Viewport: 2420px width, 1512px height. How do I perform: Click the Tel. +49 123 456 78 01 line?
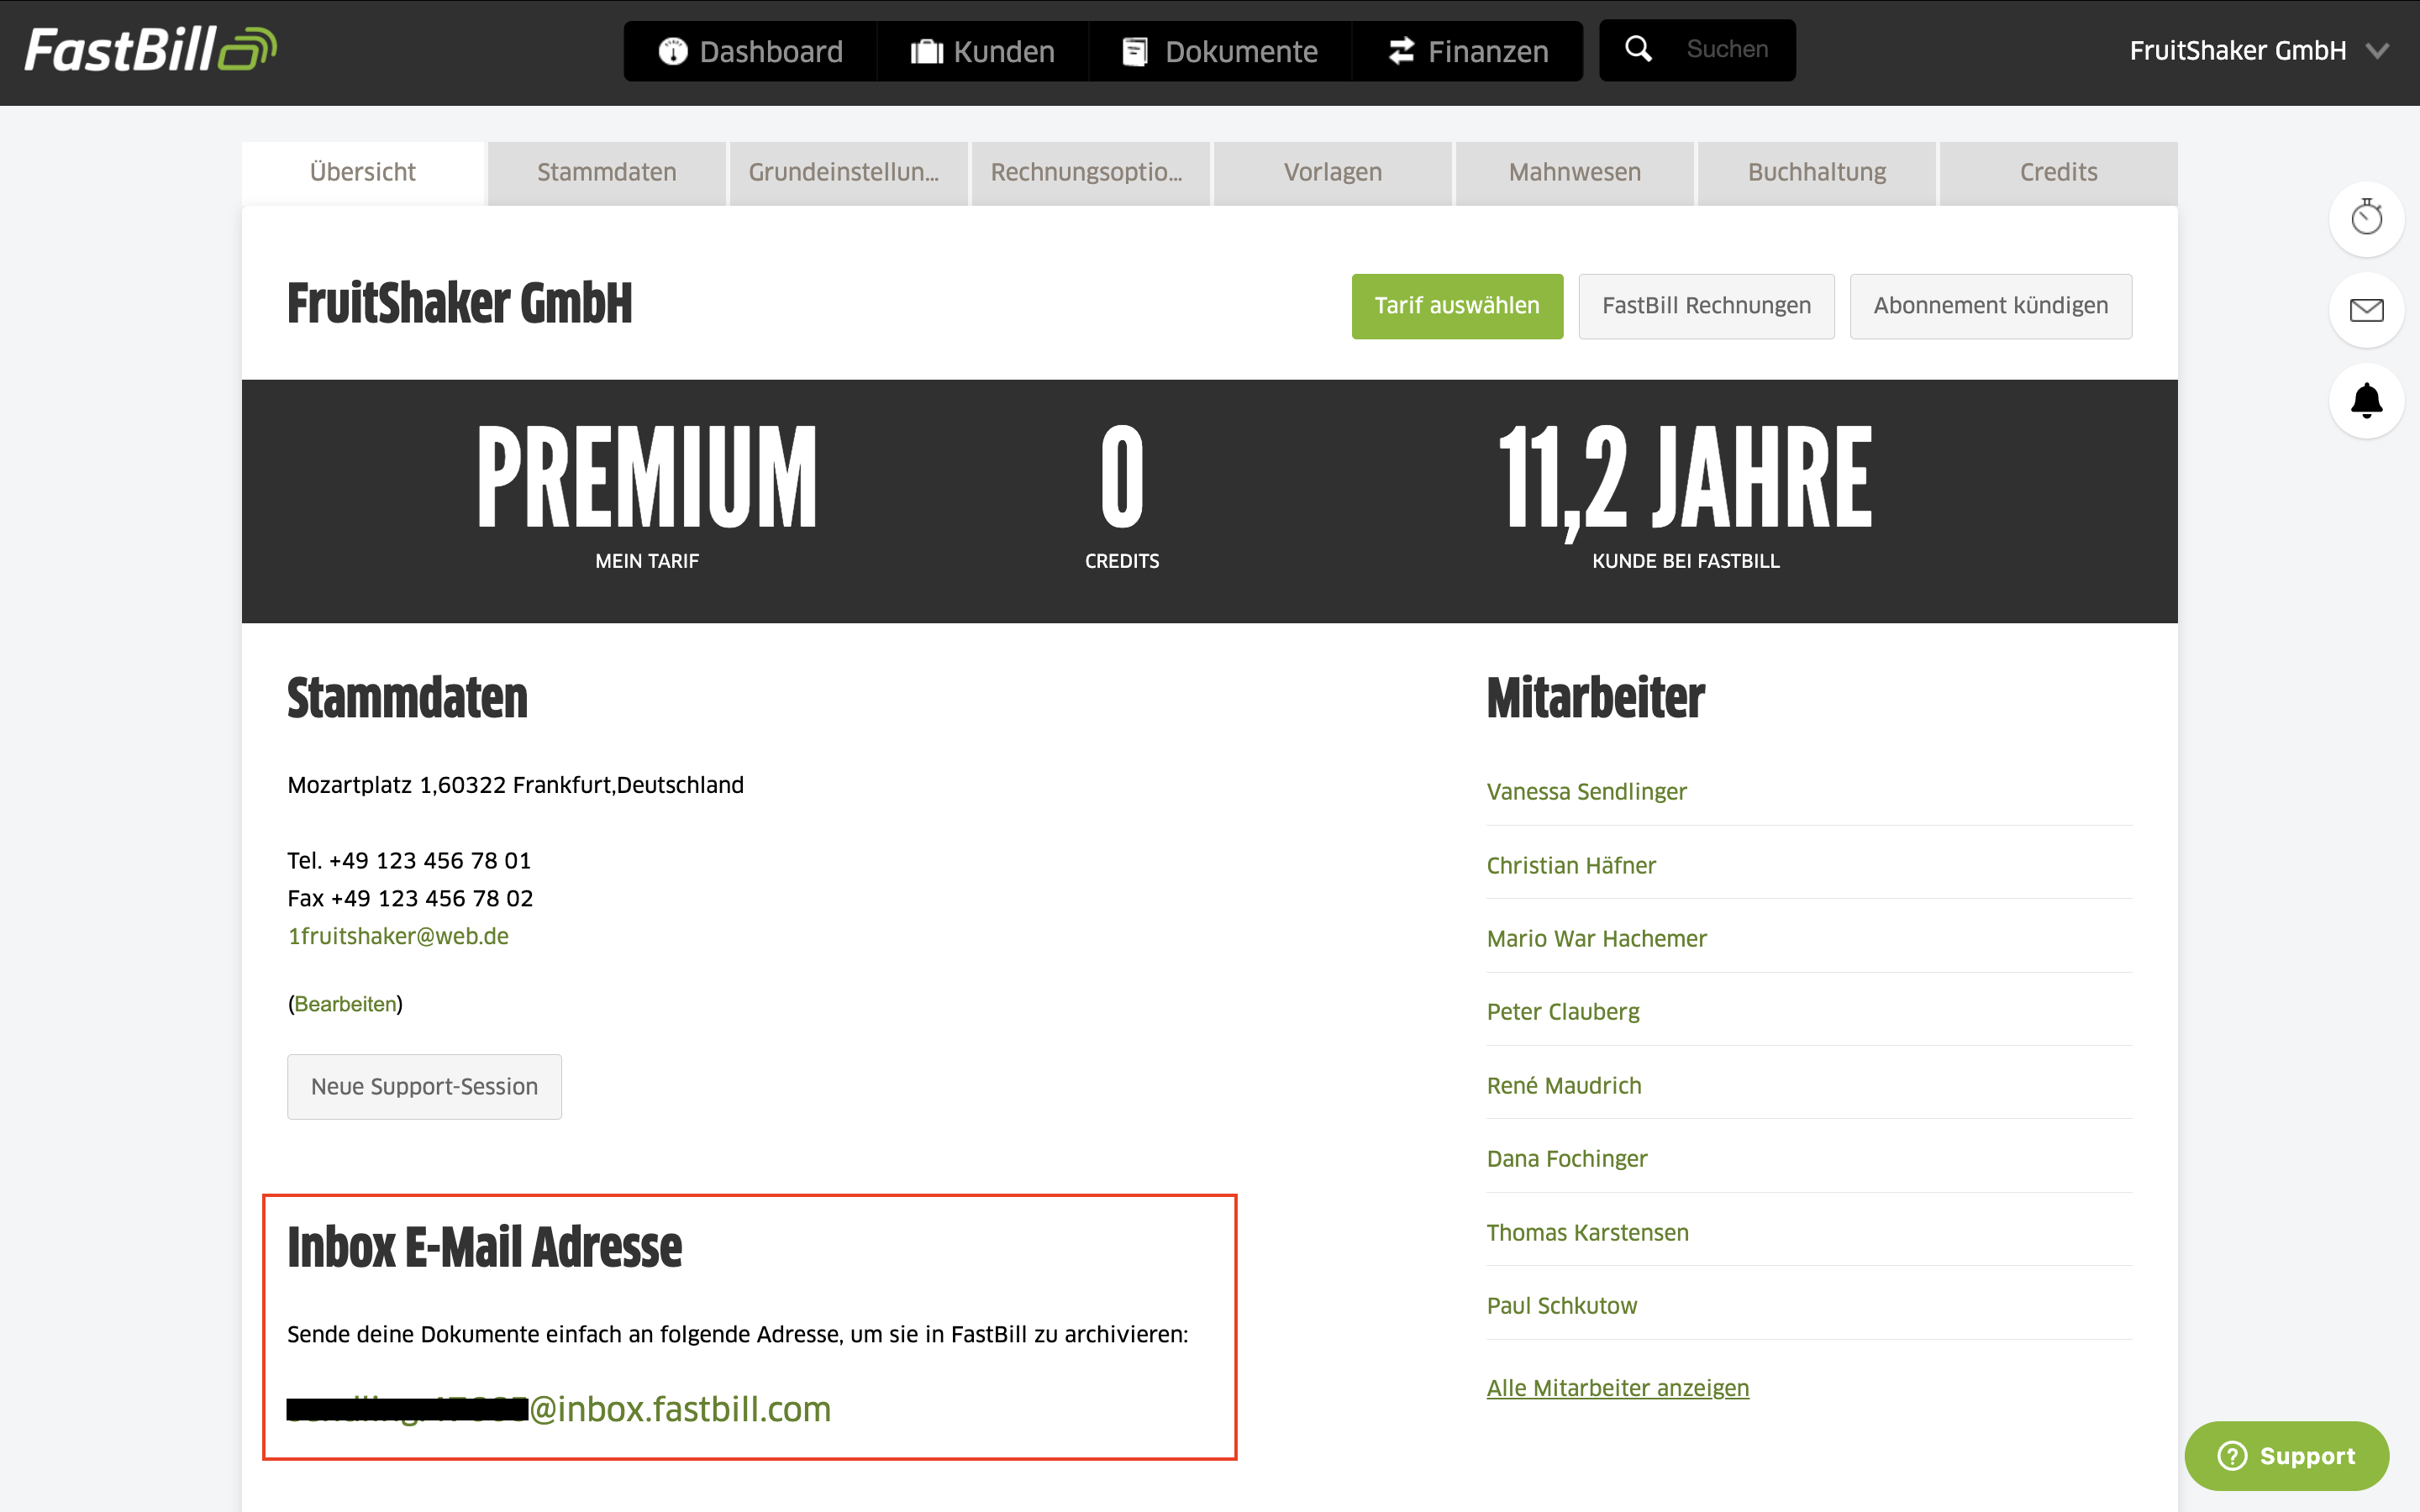coord(409,861)
